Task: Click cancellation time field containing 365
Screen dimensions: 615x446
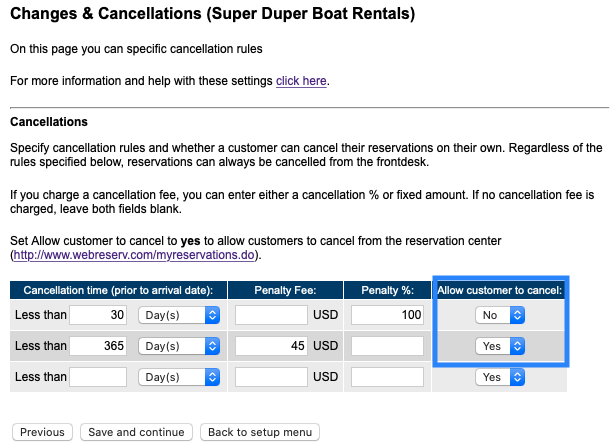Action: pos(98,346)
